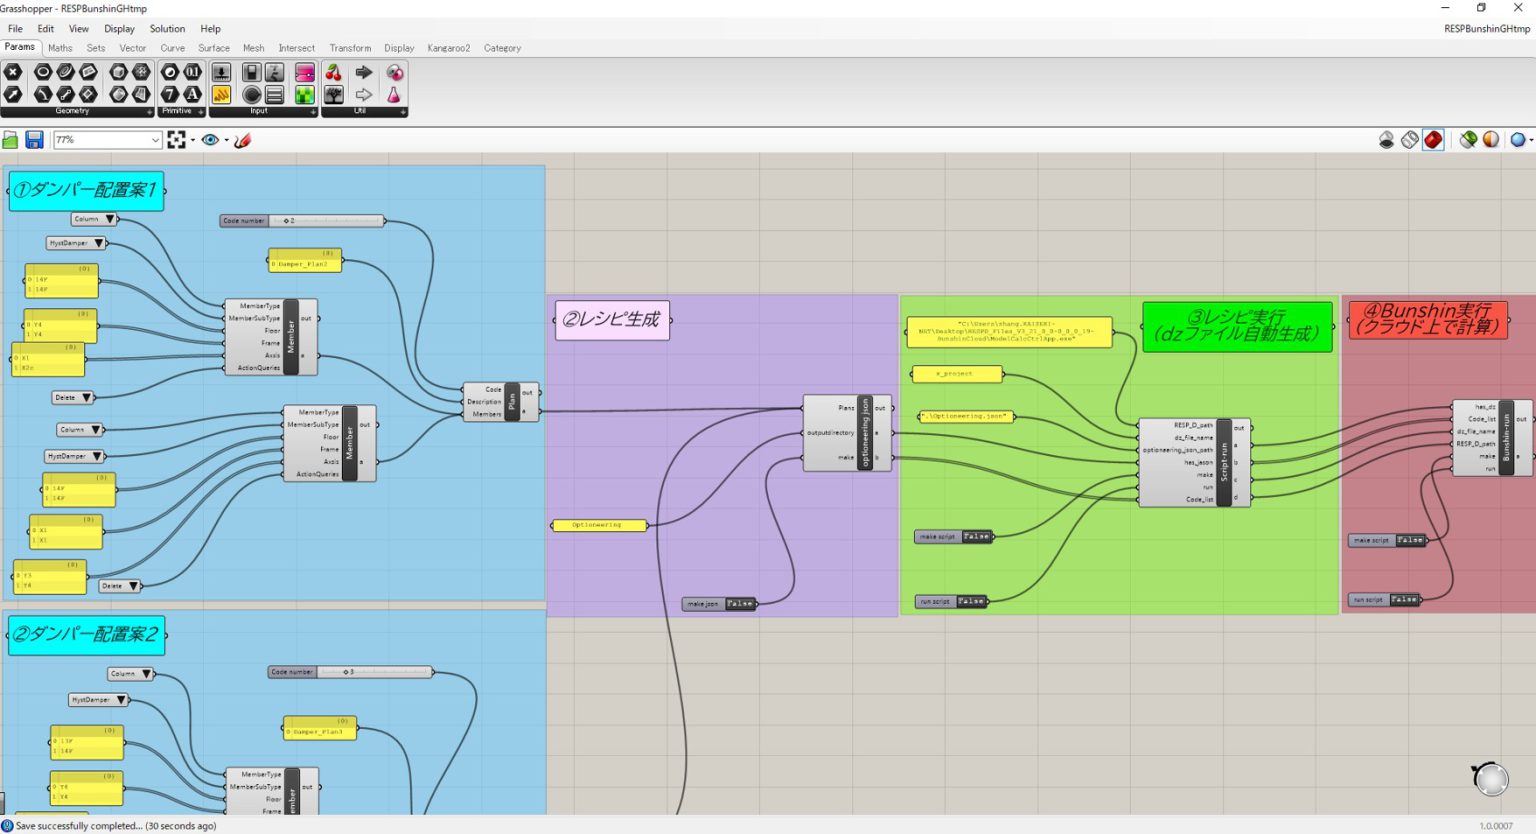Select the red Shaded preview mode icon
The height and width of the screenshot is (834, 1536).
coord(1433,140)
